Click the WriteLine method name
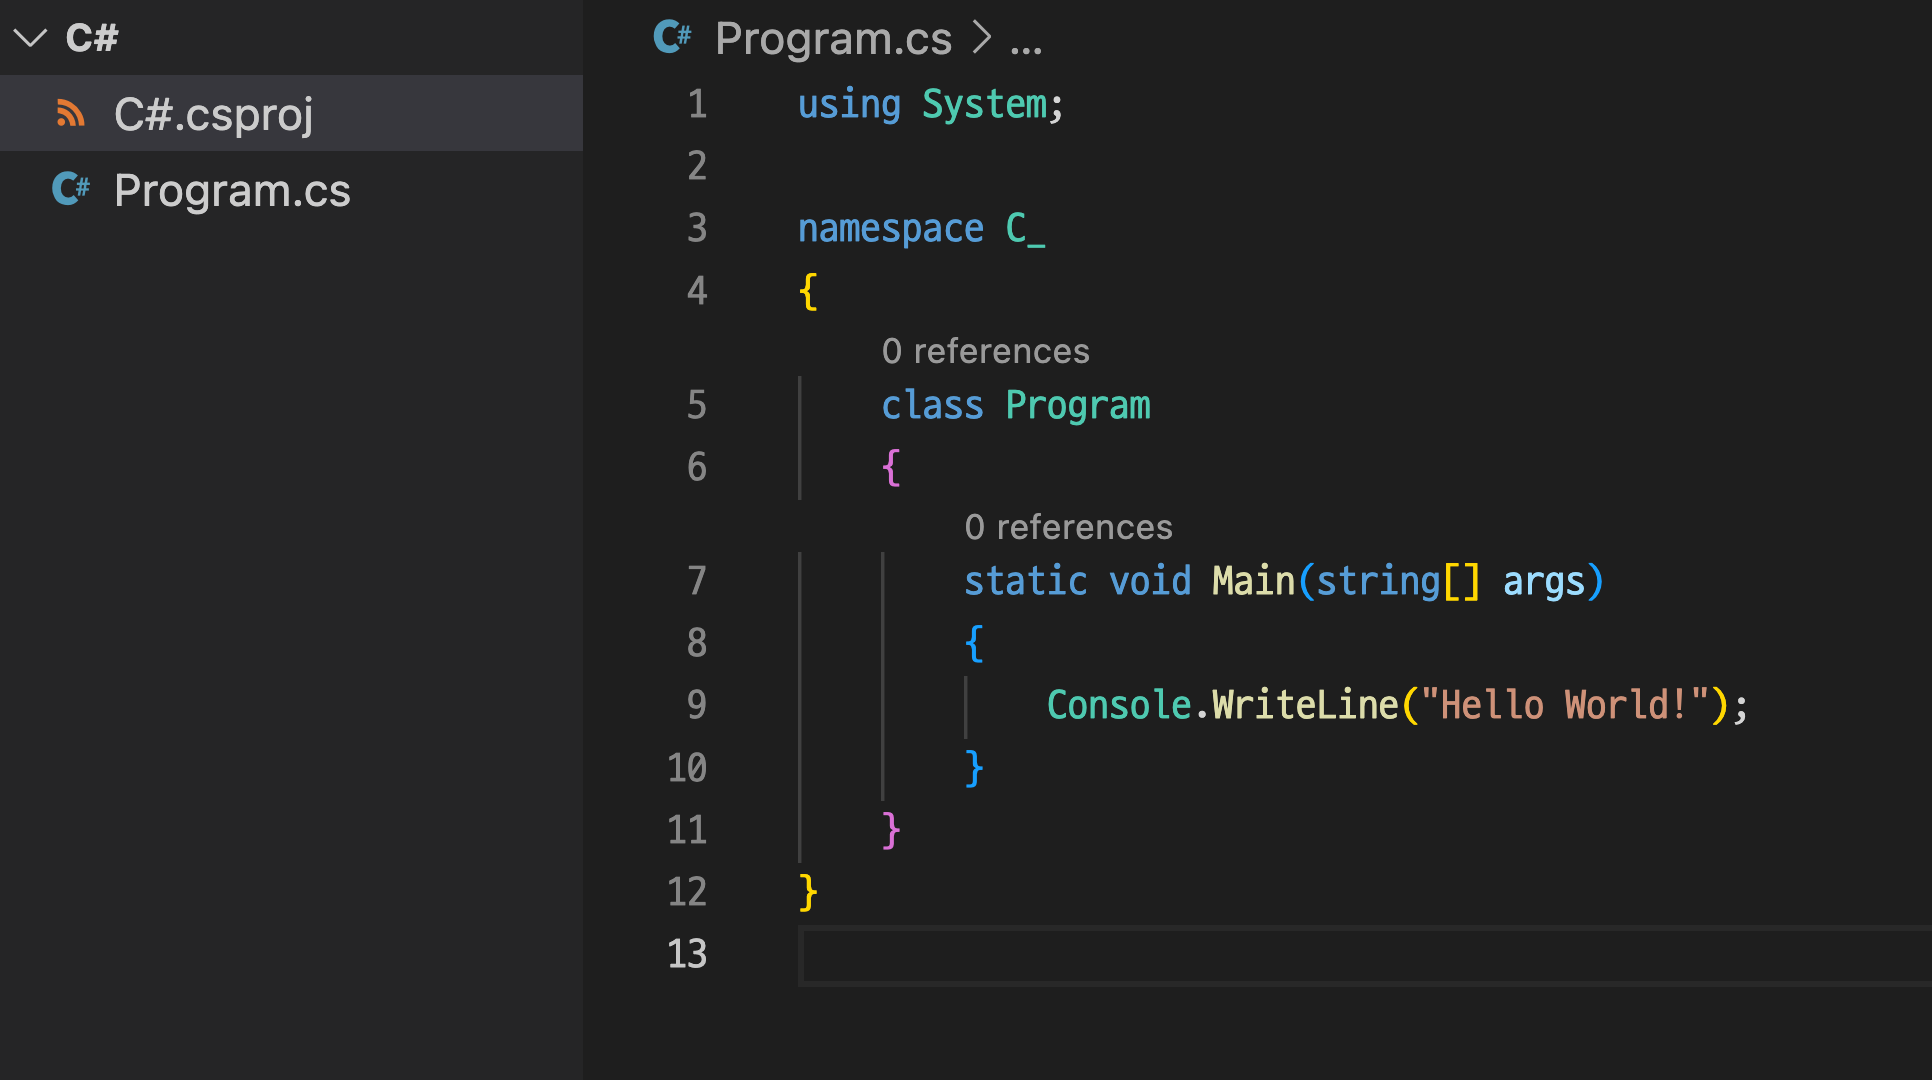1932x1080 pixels. click(x=1305, y=705)
